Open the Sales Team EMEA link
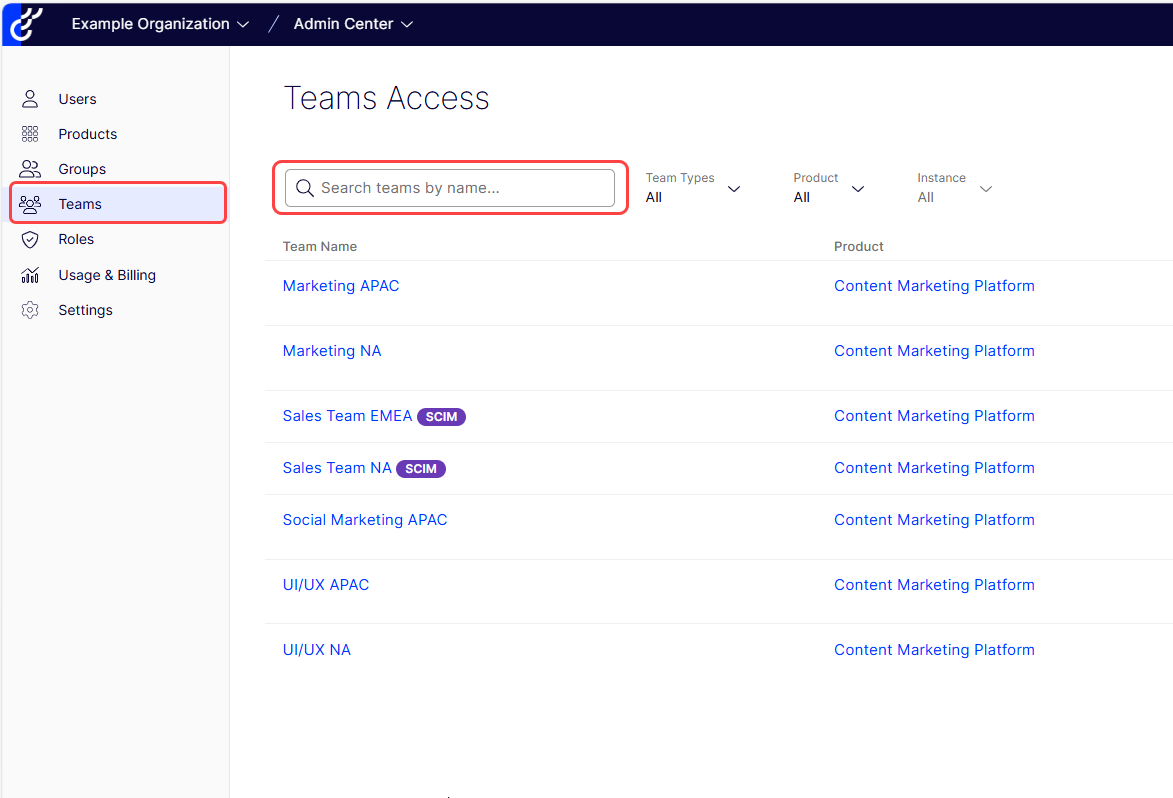 tap(347, 416)
